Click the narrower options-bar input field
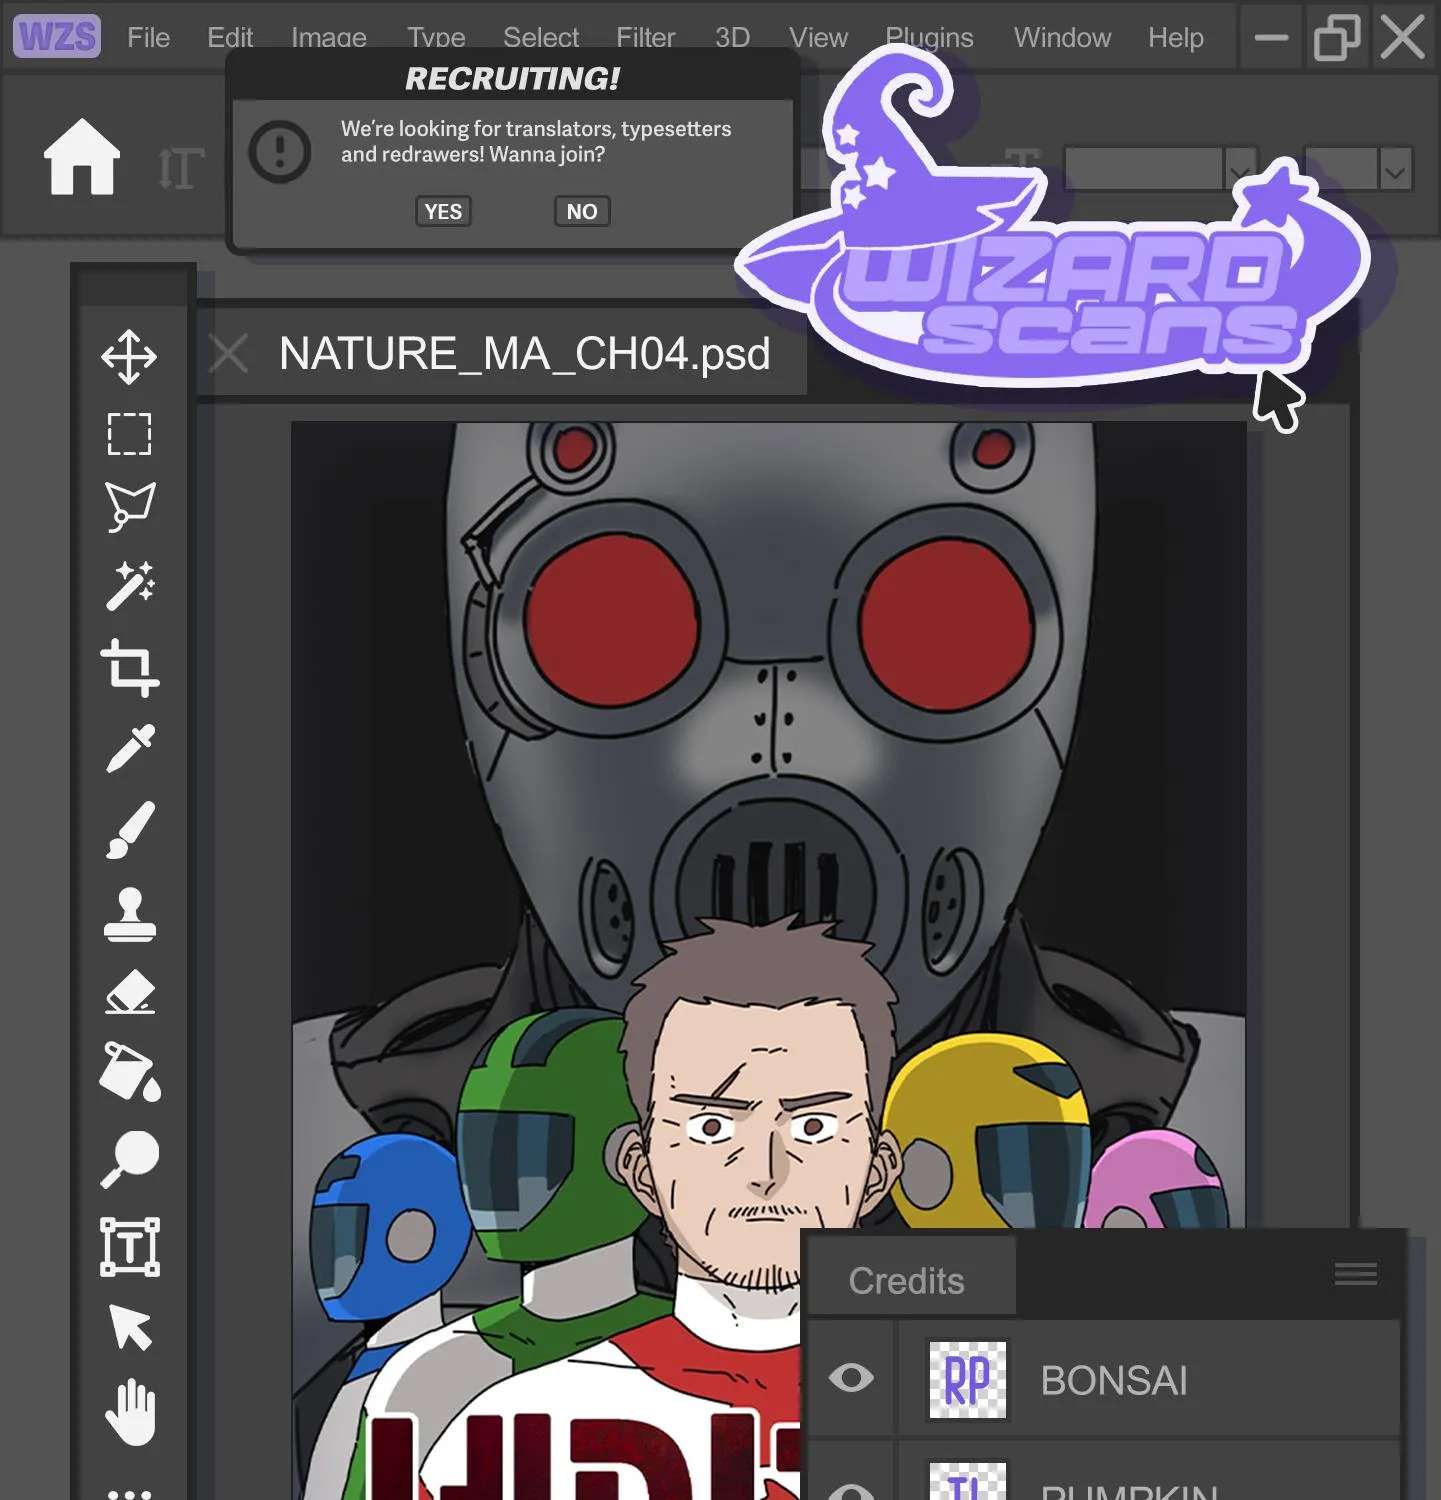Image resolution: width=1441 pixels, height=1500 pixels. 1341,169
